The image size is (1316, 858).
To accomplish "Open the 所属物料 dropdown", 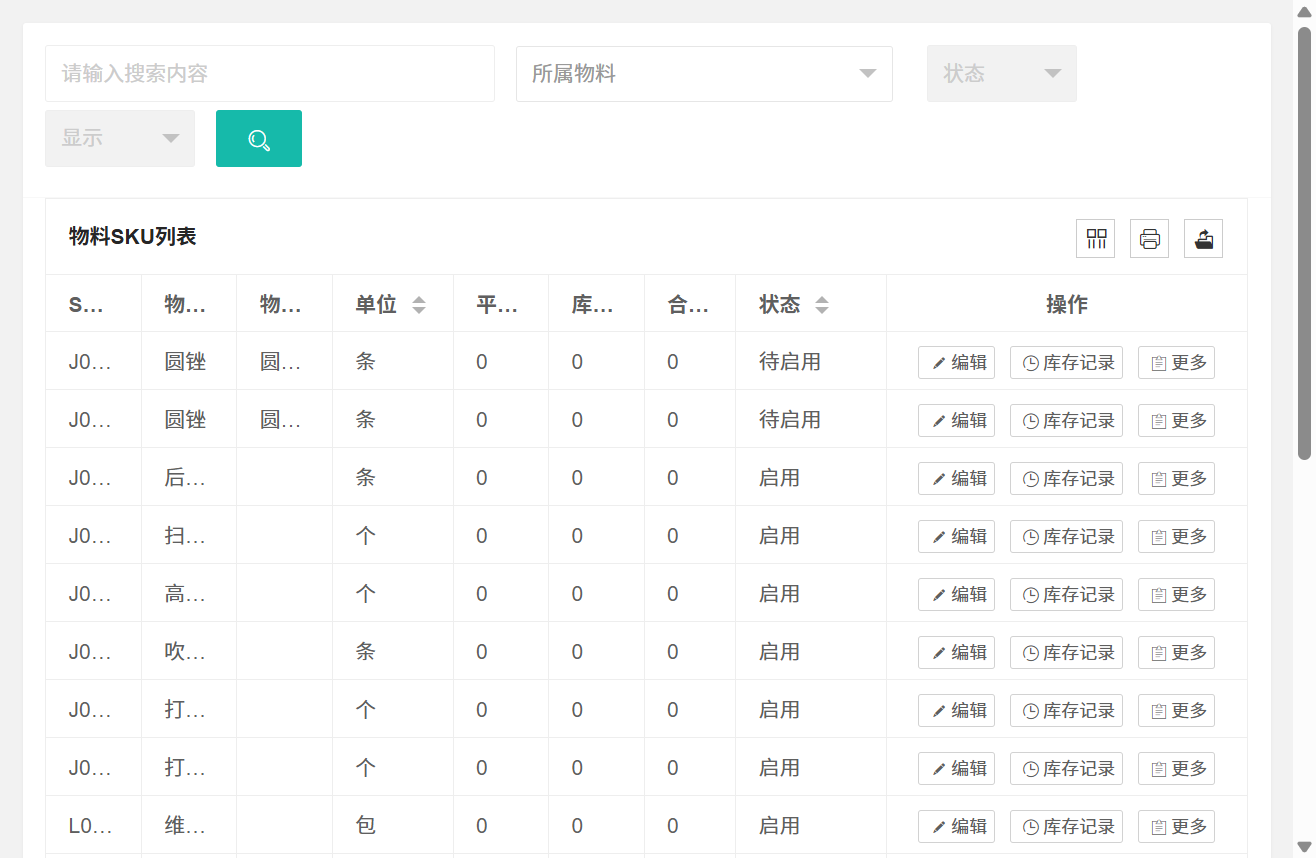I will point(704,73).
